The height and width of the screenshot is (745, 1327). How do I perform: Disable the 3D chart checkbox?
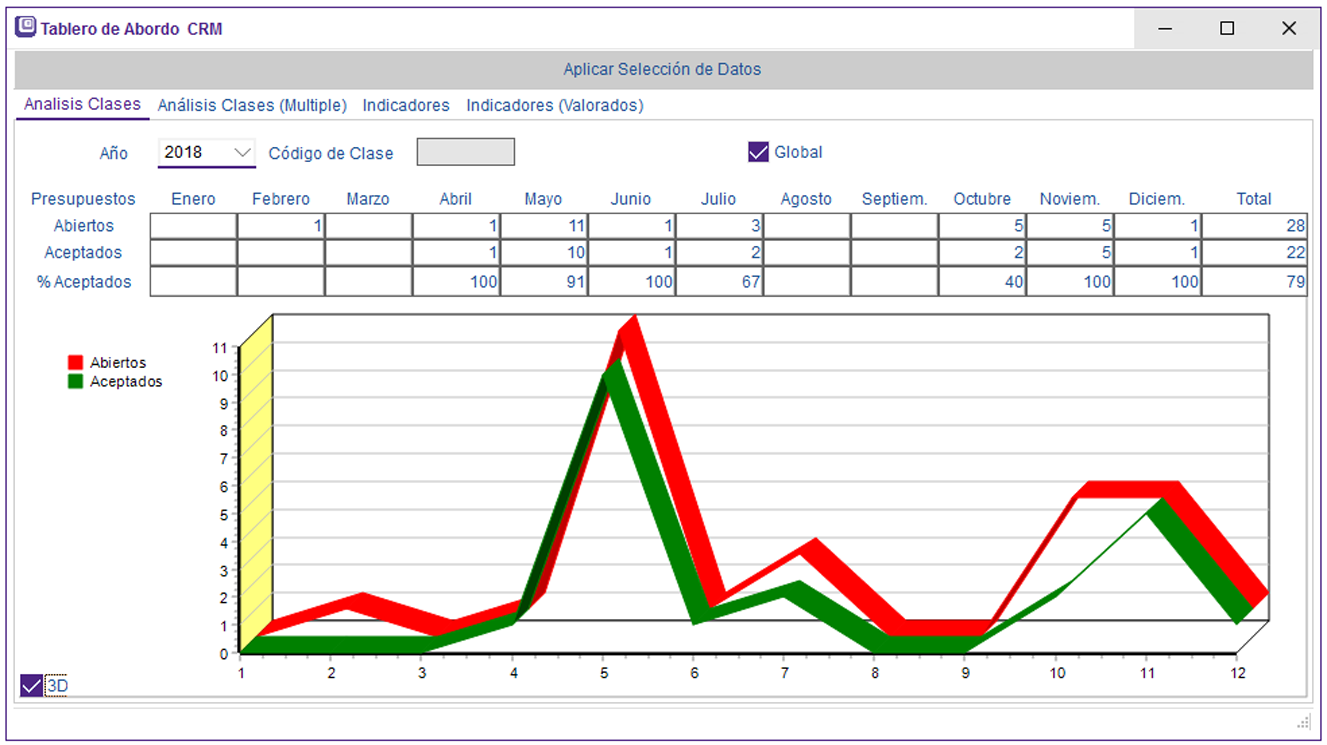click(x=32, y=685)
